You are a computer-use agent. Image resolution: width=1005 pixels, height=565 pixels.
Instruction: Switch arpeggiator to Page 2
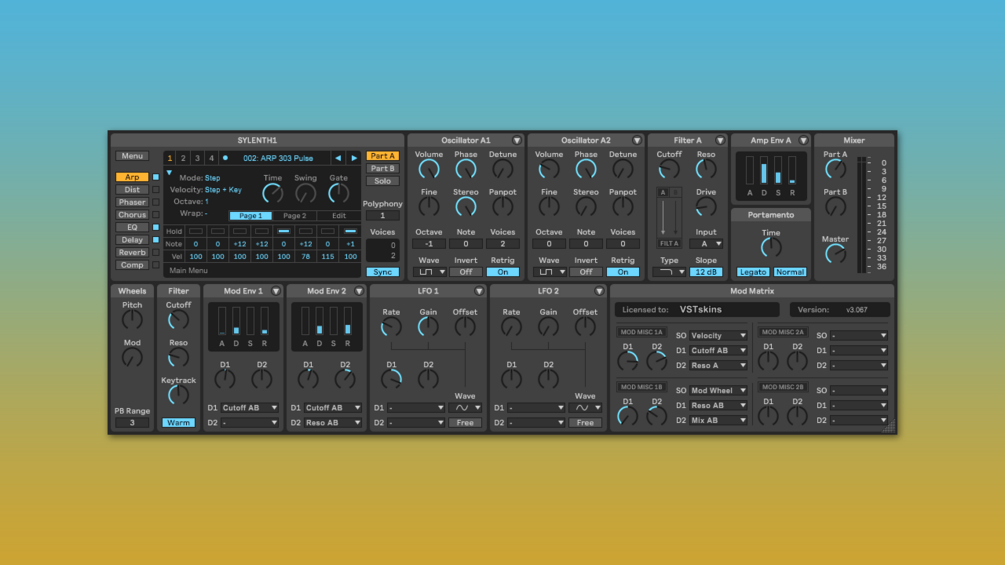tap(295, 216)
